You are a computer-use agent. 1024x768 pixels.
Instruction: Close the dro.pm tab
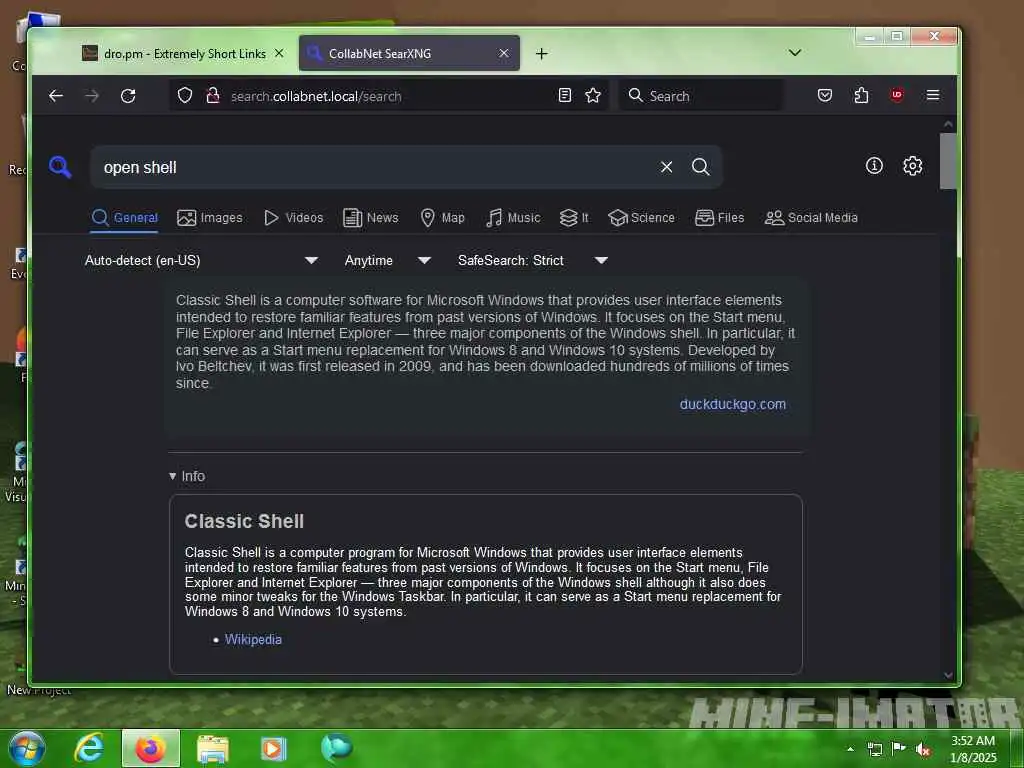pos(279,54)
